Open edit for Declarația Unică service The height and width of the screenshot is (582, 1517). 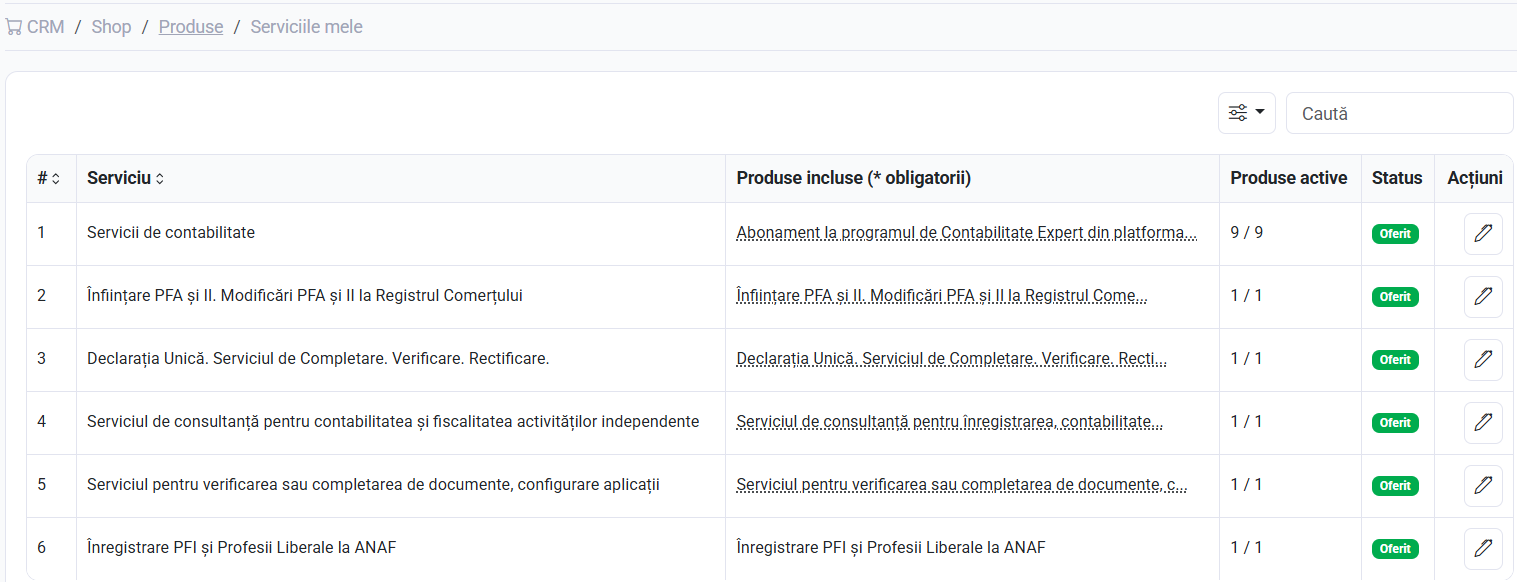pos(1483,360)
